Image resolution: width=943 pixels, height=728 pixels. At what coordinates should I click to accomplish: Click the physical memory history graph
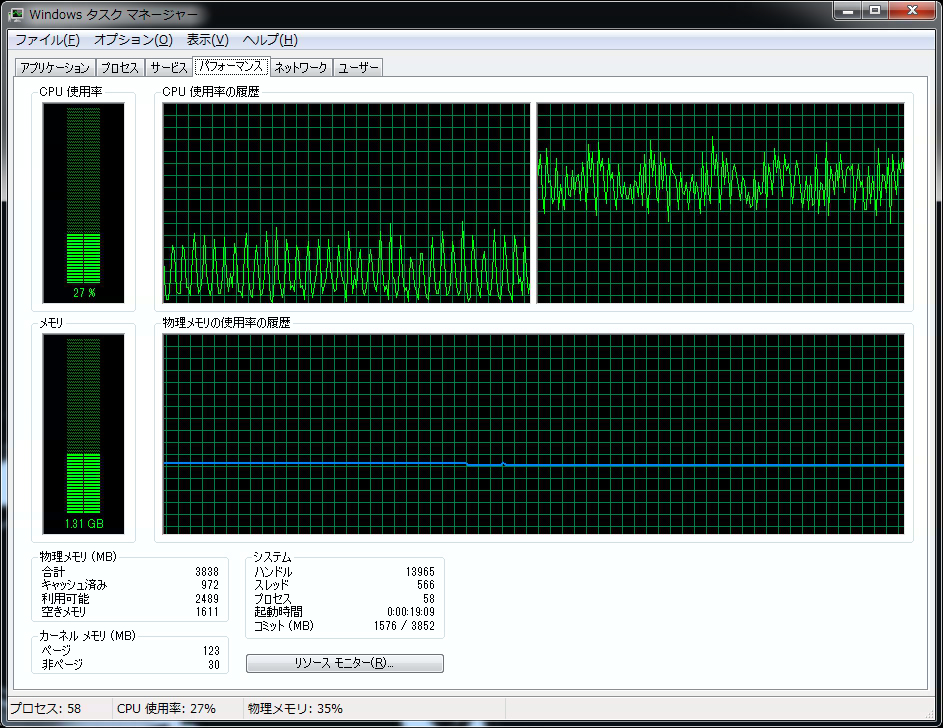pyautogui.click(x=533, y=434)
